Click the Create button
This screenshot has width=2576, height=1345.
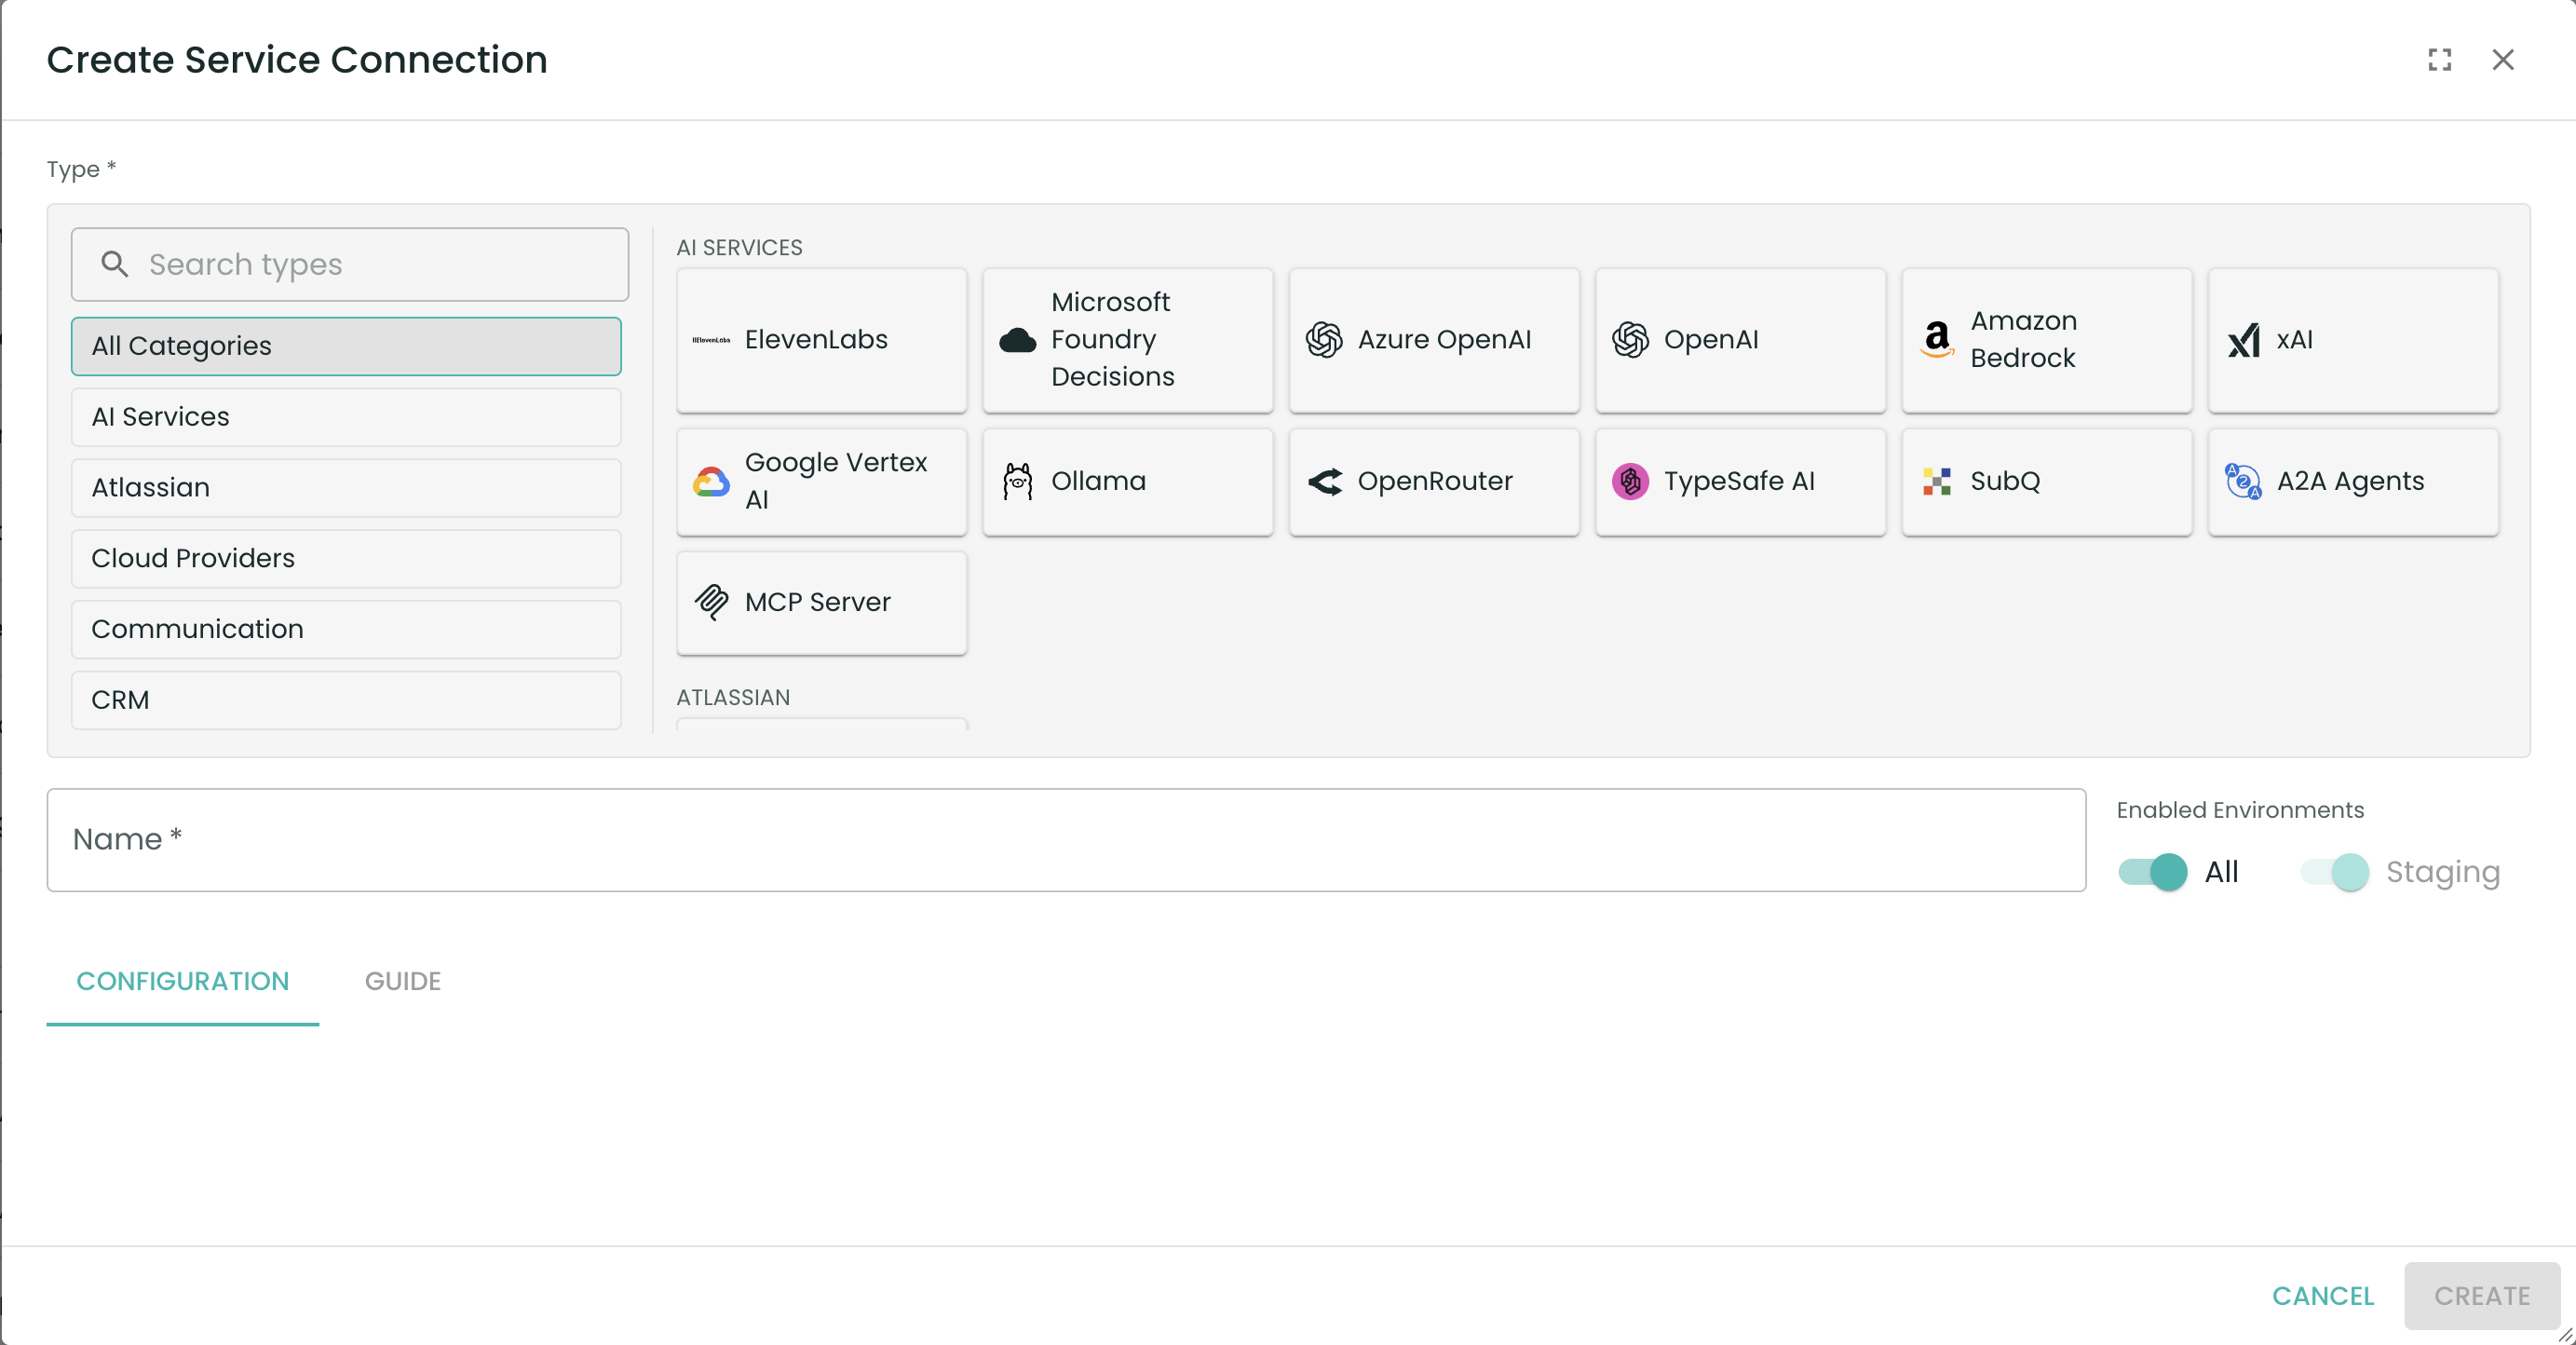[2481, 1296]
